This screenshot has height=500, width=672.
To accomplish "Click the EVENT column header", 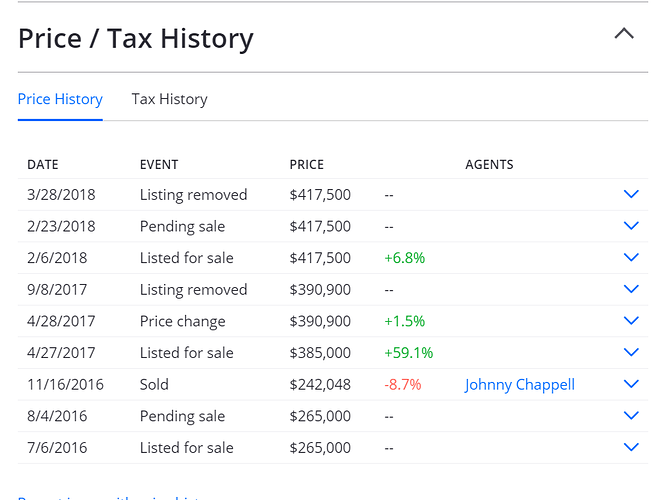I will 159,165.
